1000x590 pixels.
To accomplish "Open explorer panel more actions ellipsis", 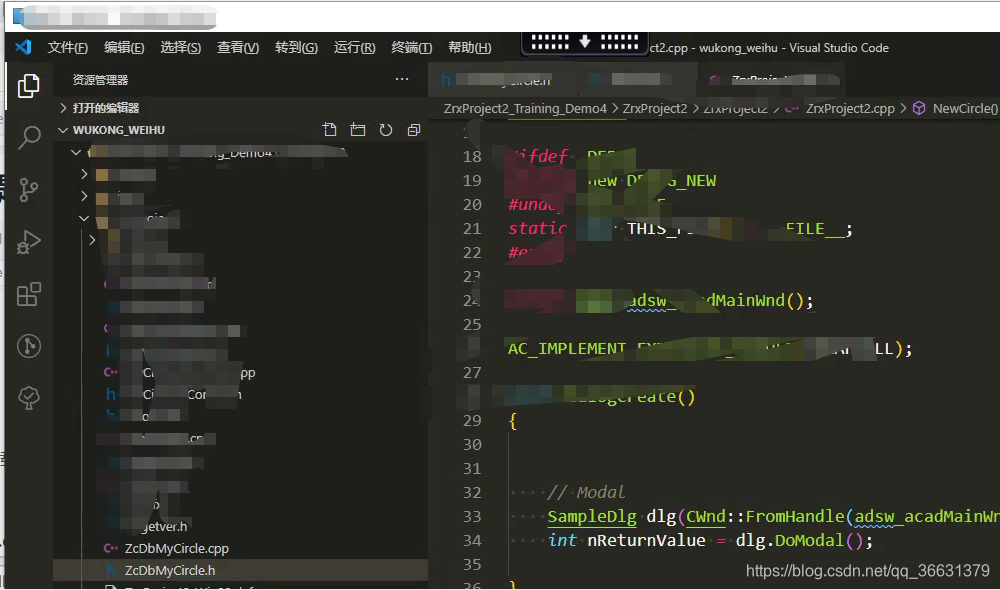I will point(402,79).
